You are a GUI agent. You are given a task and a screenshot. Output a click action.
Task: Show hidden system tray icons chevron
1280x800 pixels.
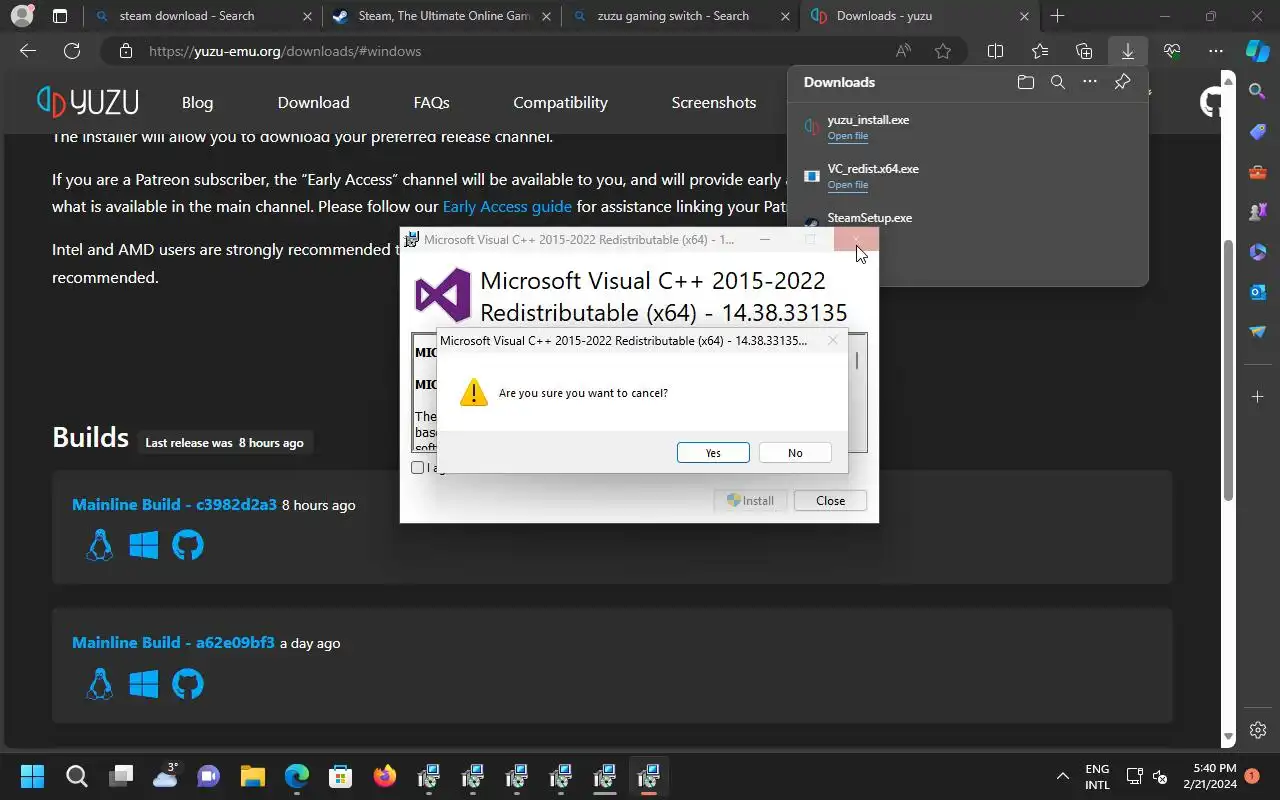click(x=1062, y=776)
